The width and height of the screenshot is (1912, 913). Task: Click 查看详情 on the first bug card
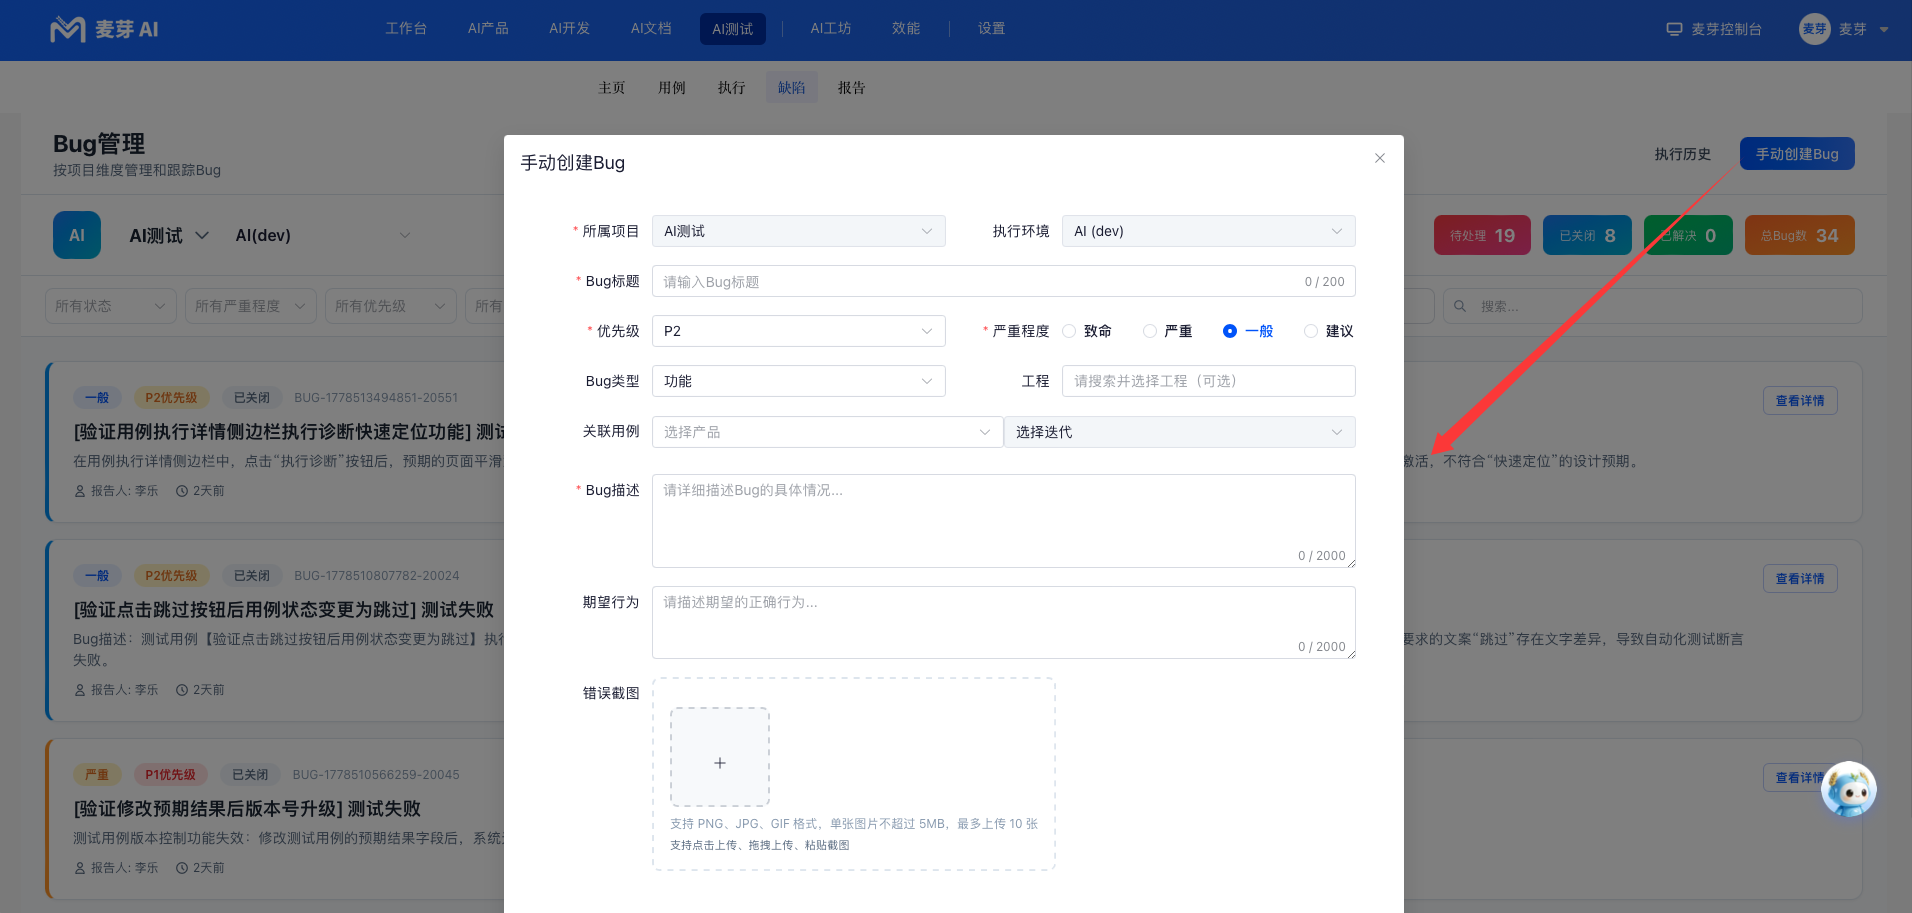1800,401
